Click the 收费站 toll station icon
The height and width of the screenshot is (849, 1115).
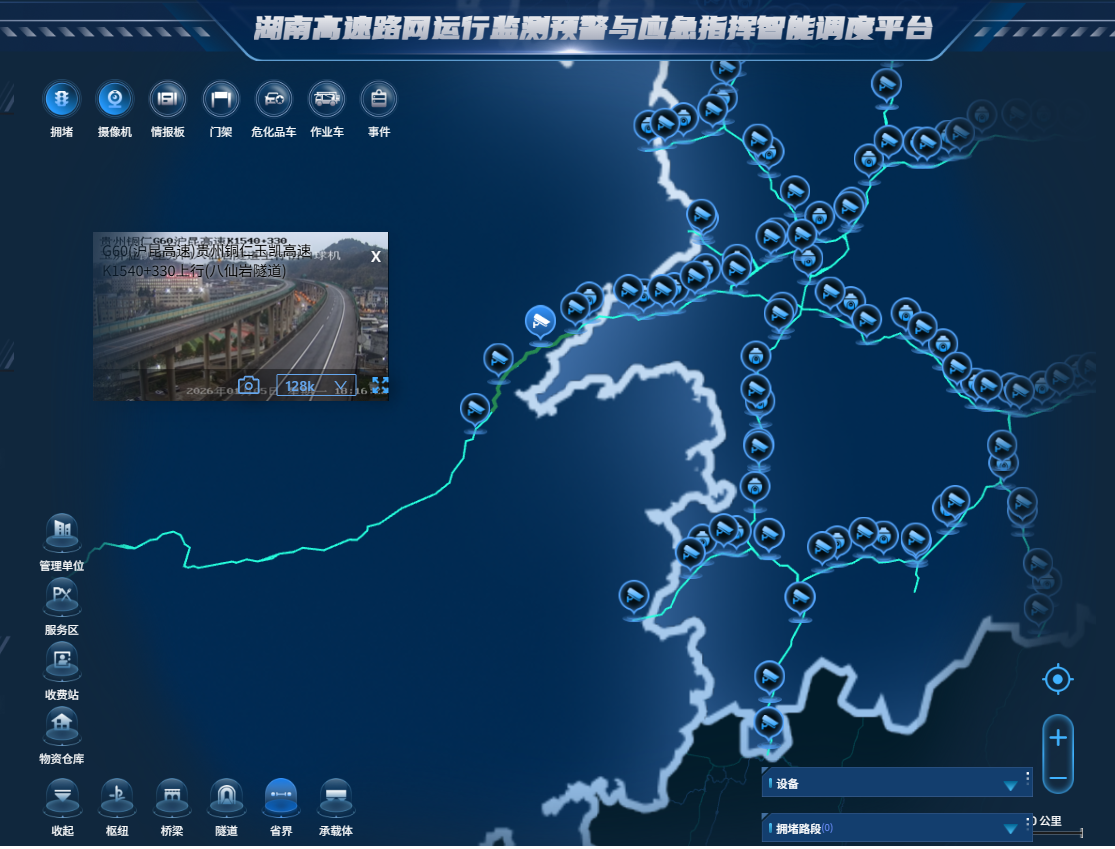62,661
